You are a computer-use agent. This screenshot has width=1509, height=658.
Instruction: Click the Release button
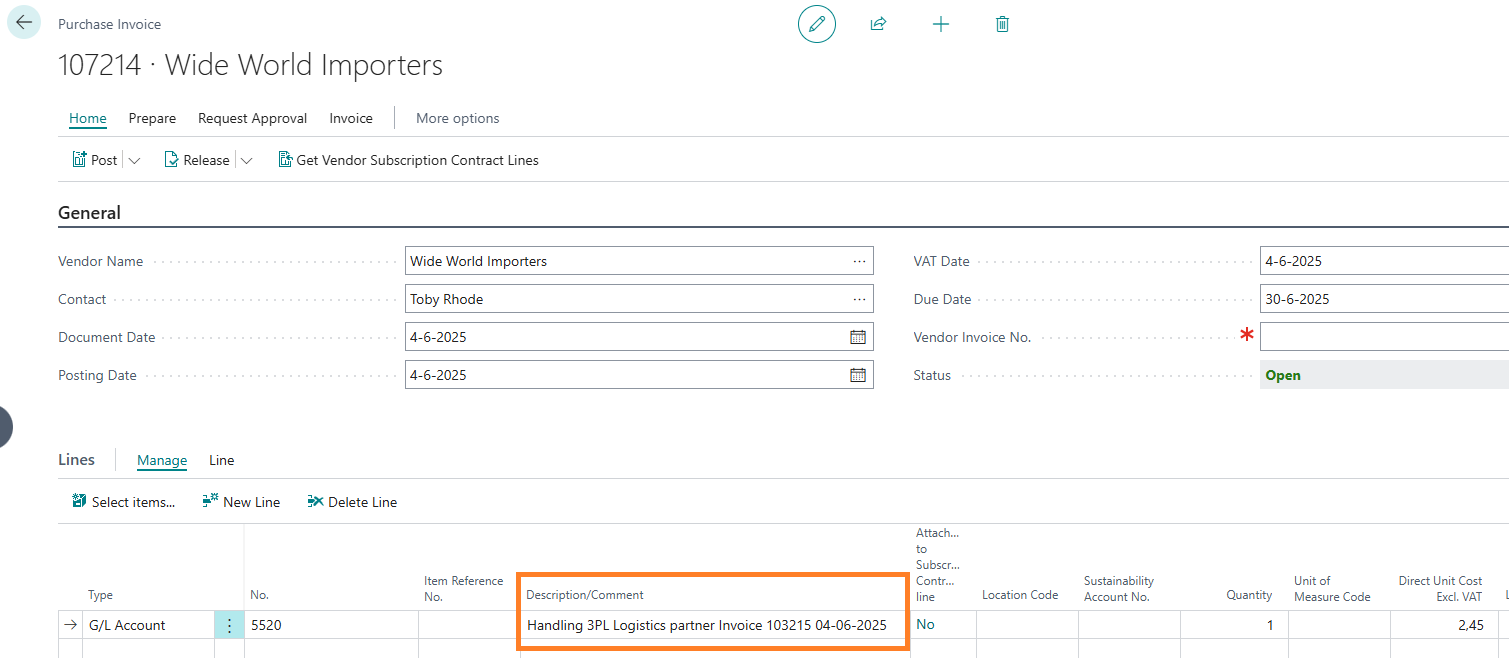coord(197,160)
